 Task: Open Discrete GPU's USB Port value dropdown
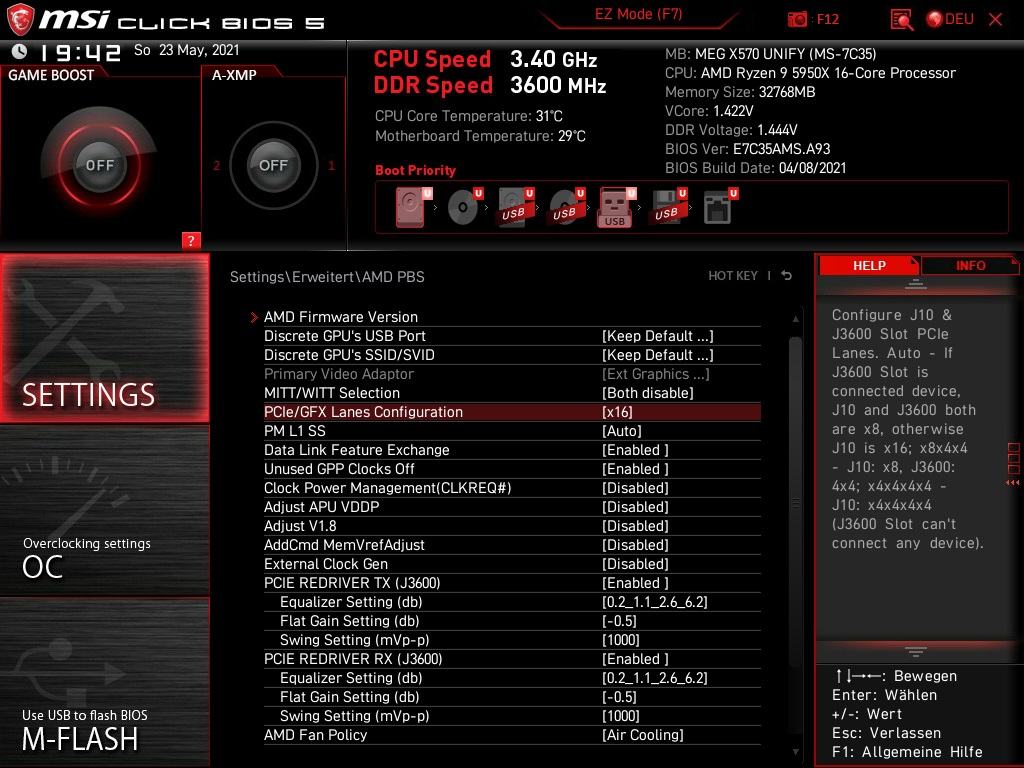[657, 336]
